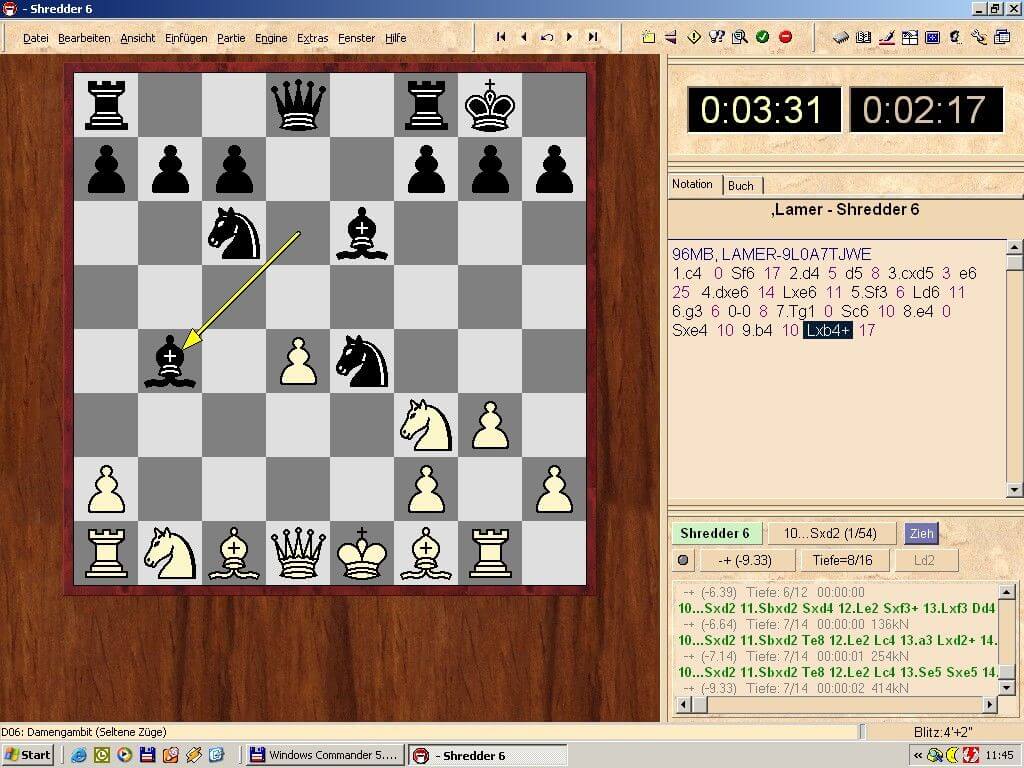1024x768 pixels.
Task: Click the chess knight head icon
Action: click(x=955, y=37)
